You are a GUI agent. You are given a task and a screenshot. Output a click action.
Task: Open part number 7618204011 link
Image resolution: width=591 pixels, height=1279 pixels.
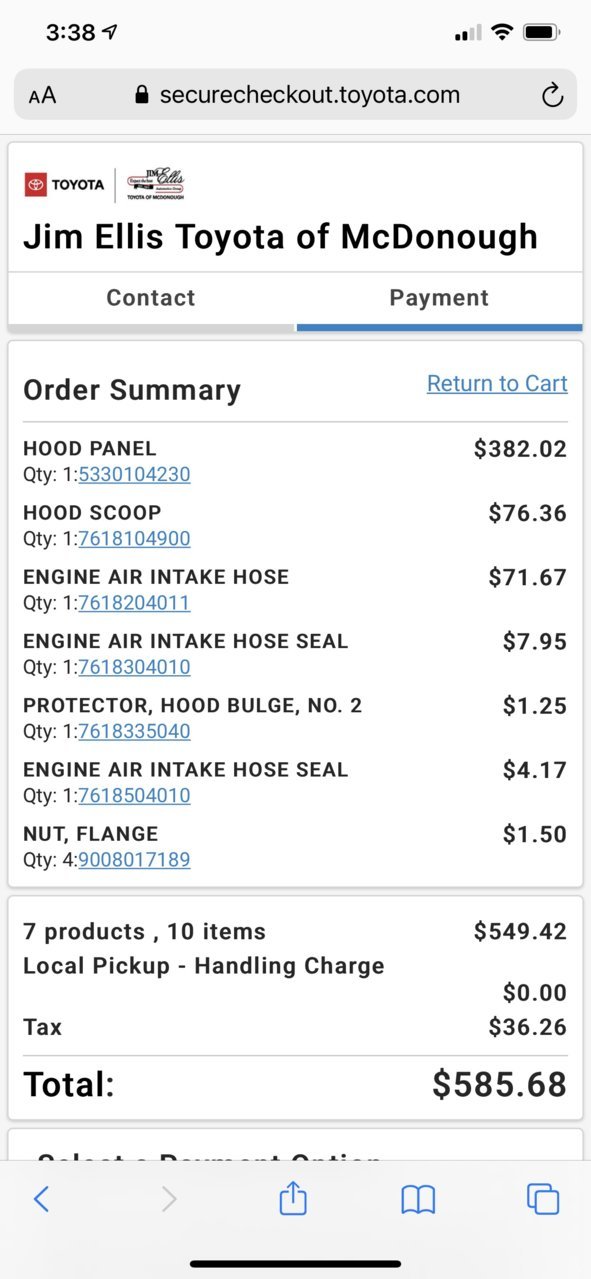(134, 602)
